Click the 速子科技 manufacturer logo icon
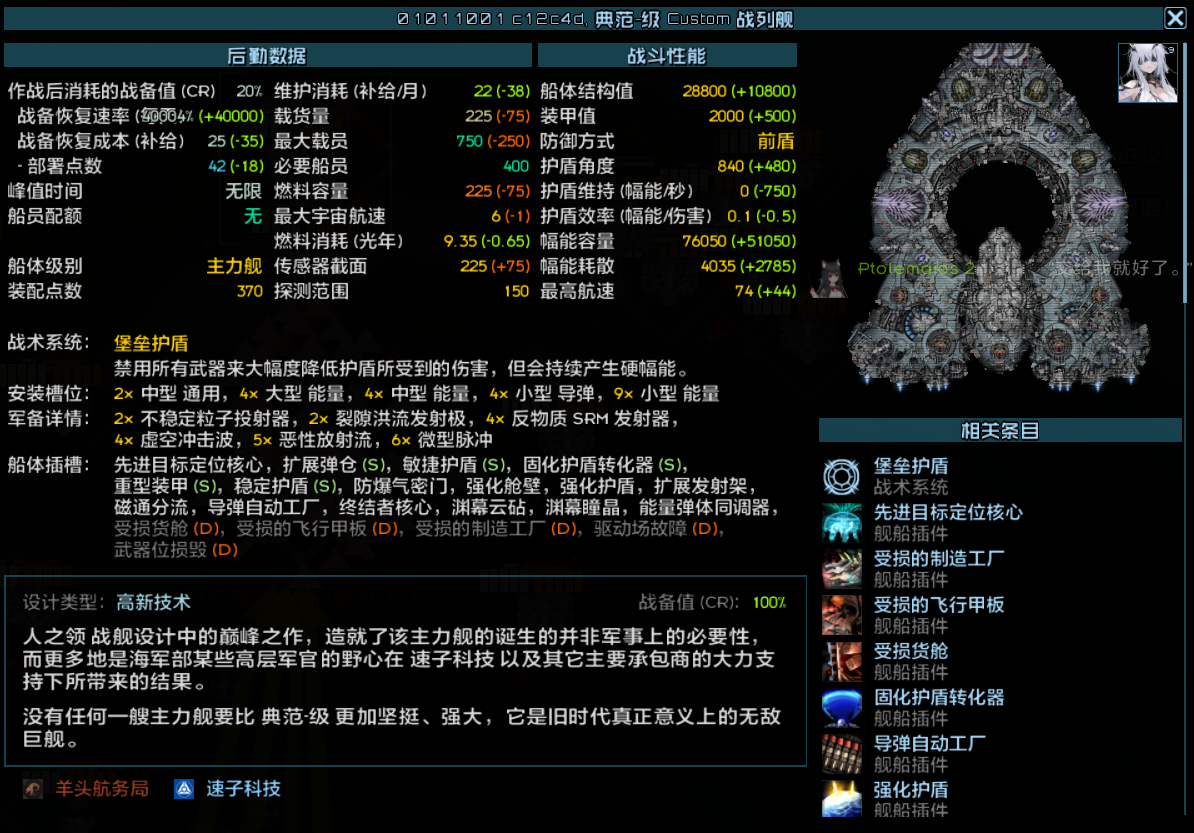Image resolution: width=1194 pixels, height=833 pixels. coord(184,789)
